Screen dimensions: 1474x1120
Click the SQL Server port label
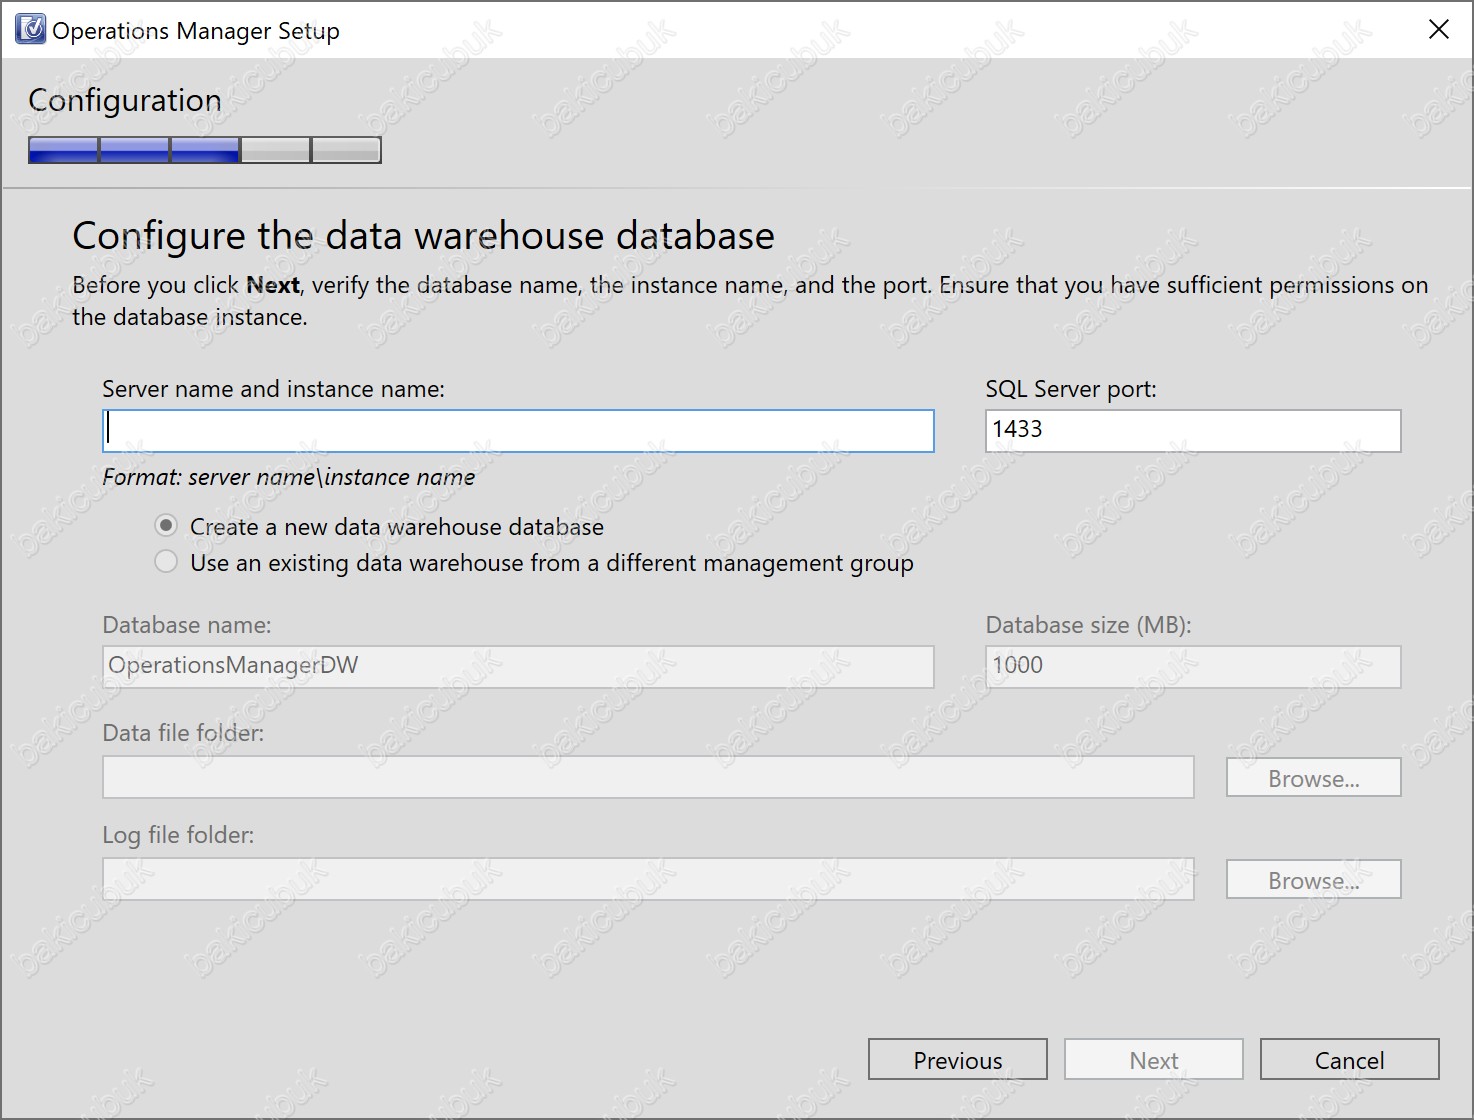pyautogui.click(x=1071, y=389)
